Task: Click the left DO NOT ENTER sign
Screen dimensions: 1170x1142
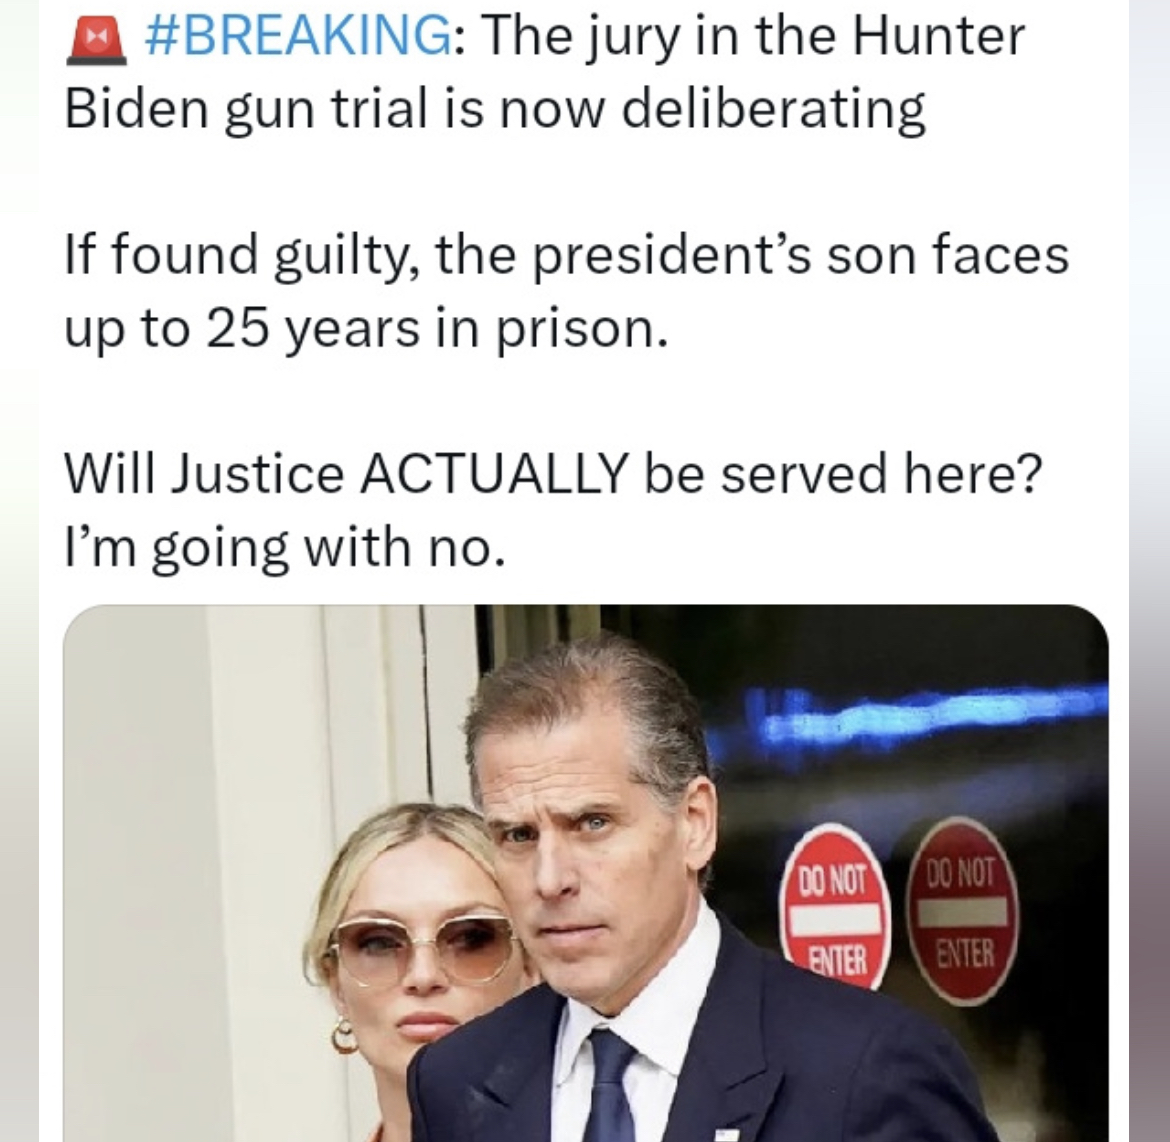Action: (835, 906)
